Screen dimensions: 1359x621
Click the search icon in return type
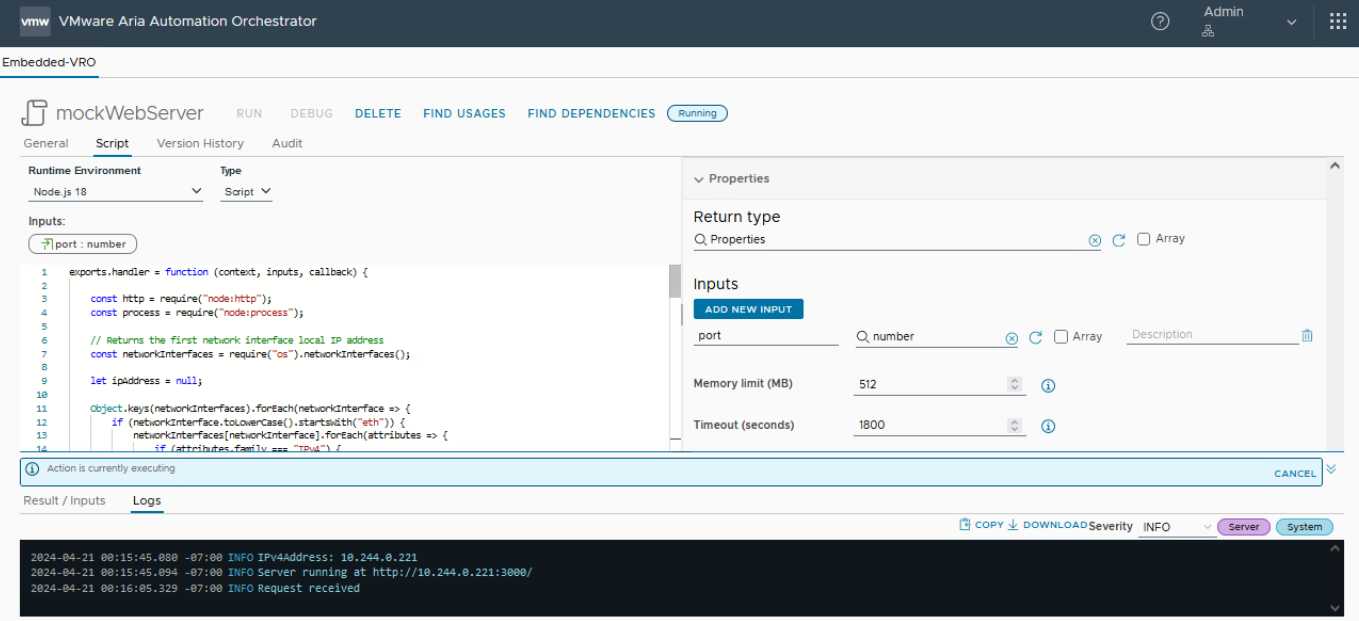[x=701, y=240]
